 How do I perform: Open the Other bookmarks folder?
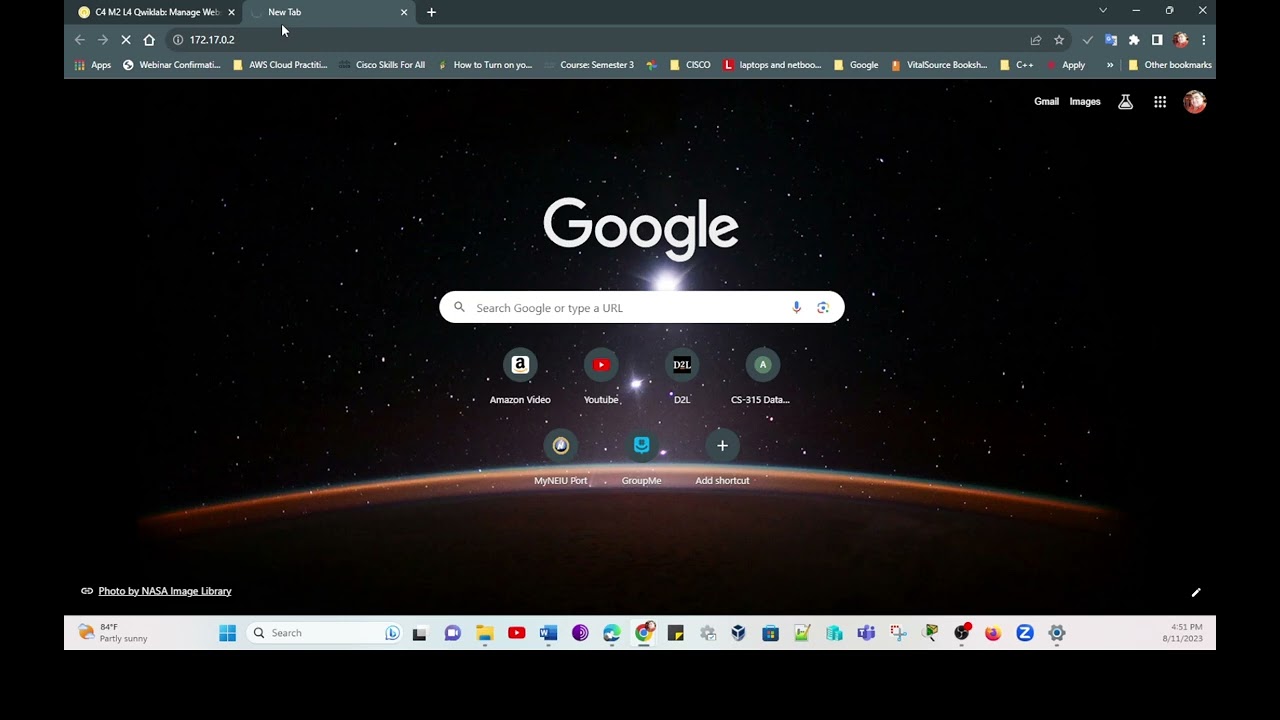(1169, 65)
